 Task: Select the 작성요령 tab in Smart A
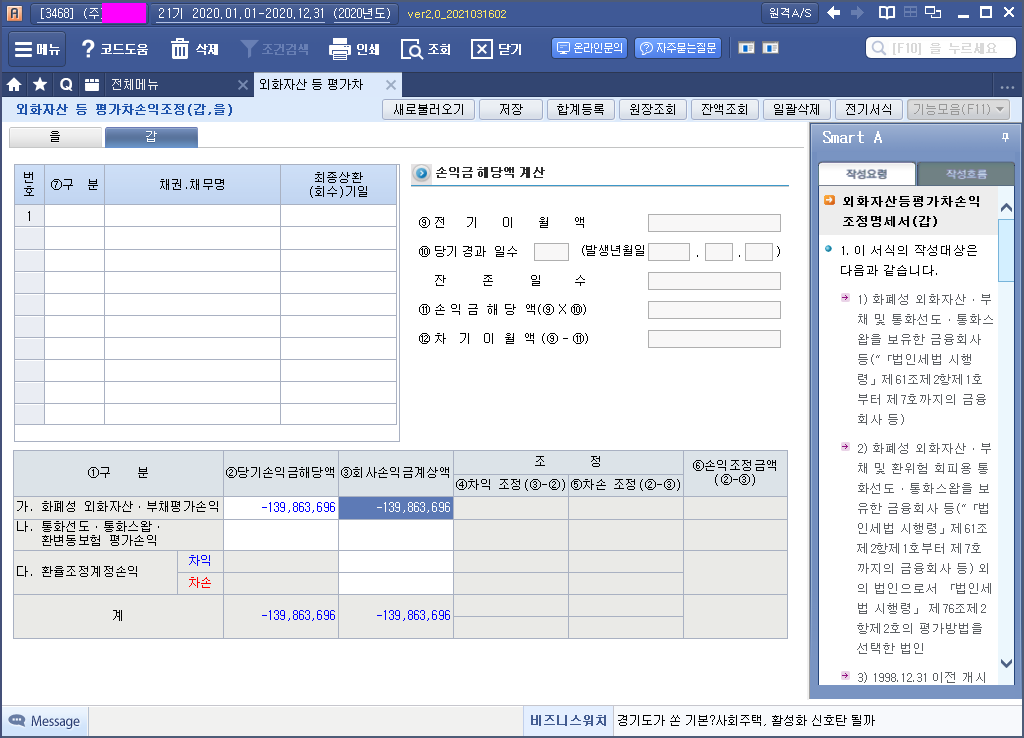866,174
